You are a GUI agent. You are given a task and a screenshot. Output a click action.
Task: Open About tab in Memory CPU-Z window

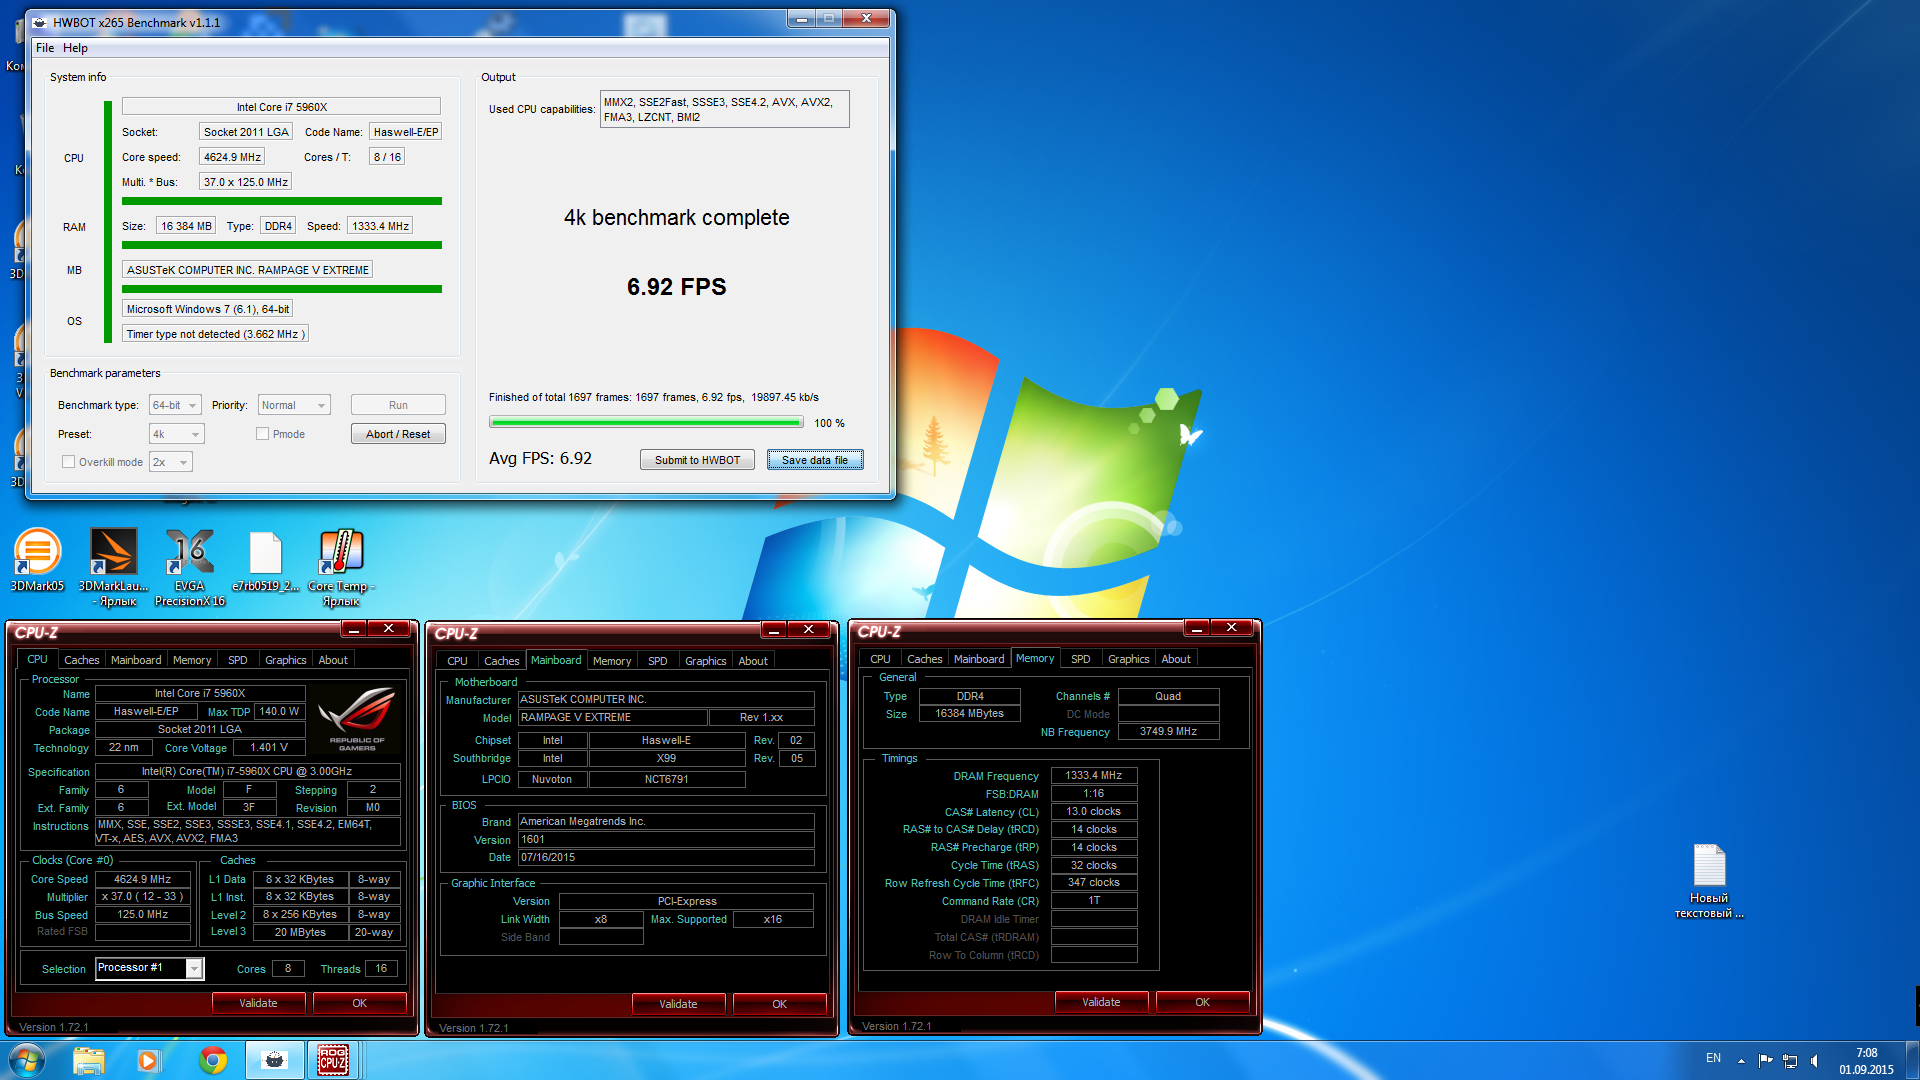(x=1176, y=659)
